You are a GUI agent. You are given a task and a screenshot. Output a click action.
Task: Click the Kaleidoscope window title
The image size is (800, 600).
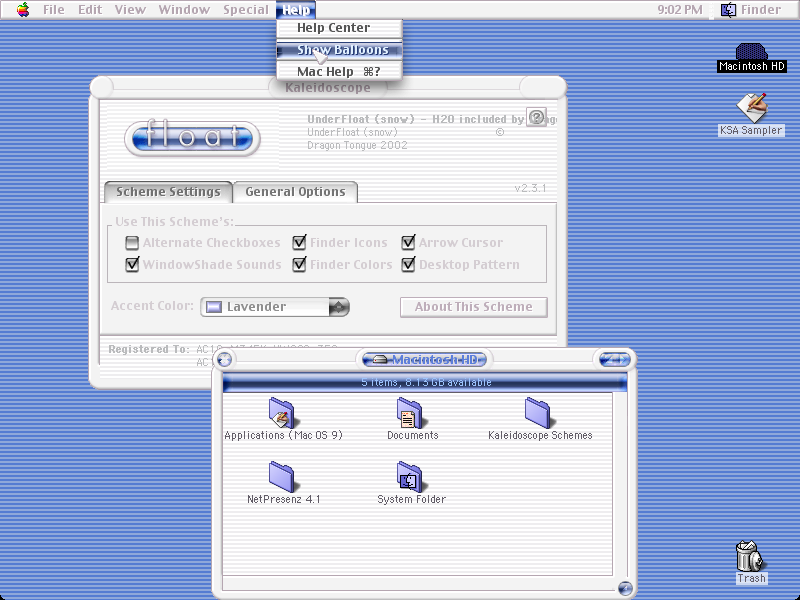pos(328,88)
